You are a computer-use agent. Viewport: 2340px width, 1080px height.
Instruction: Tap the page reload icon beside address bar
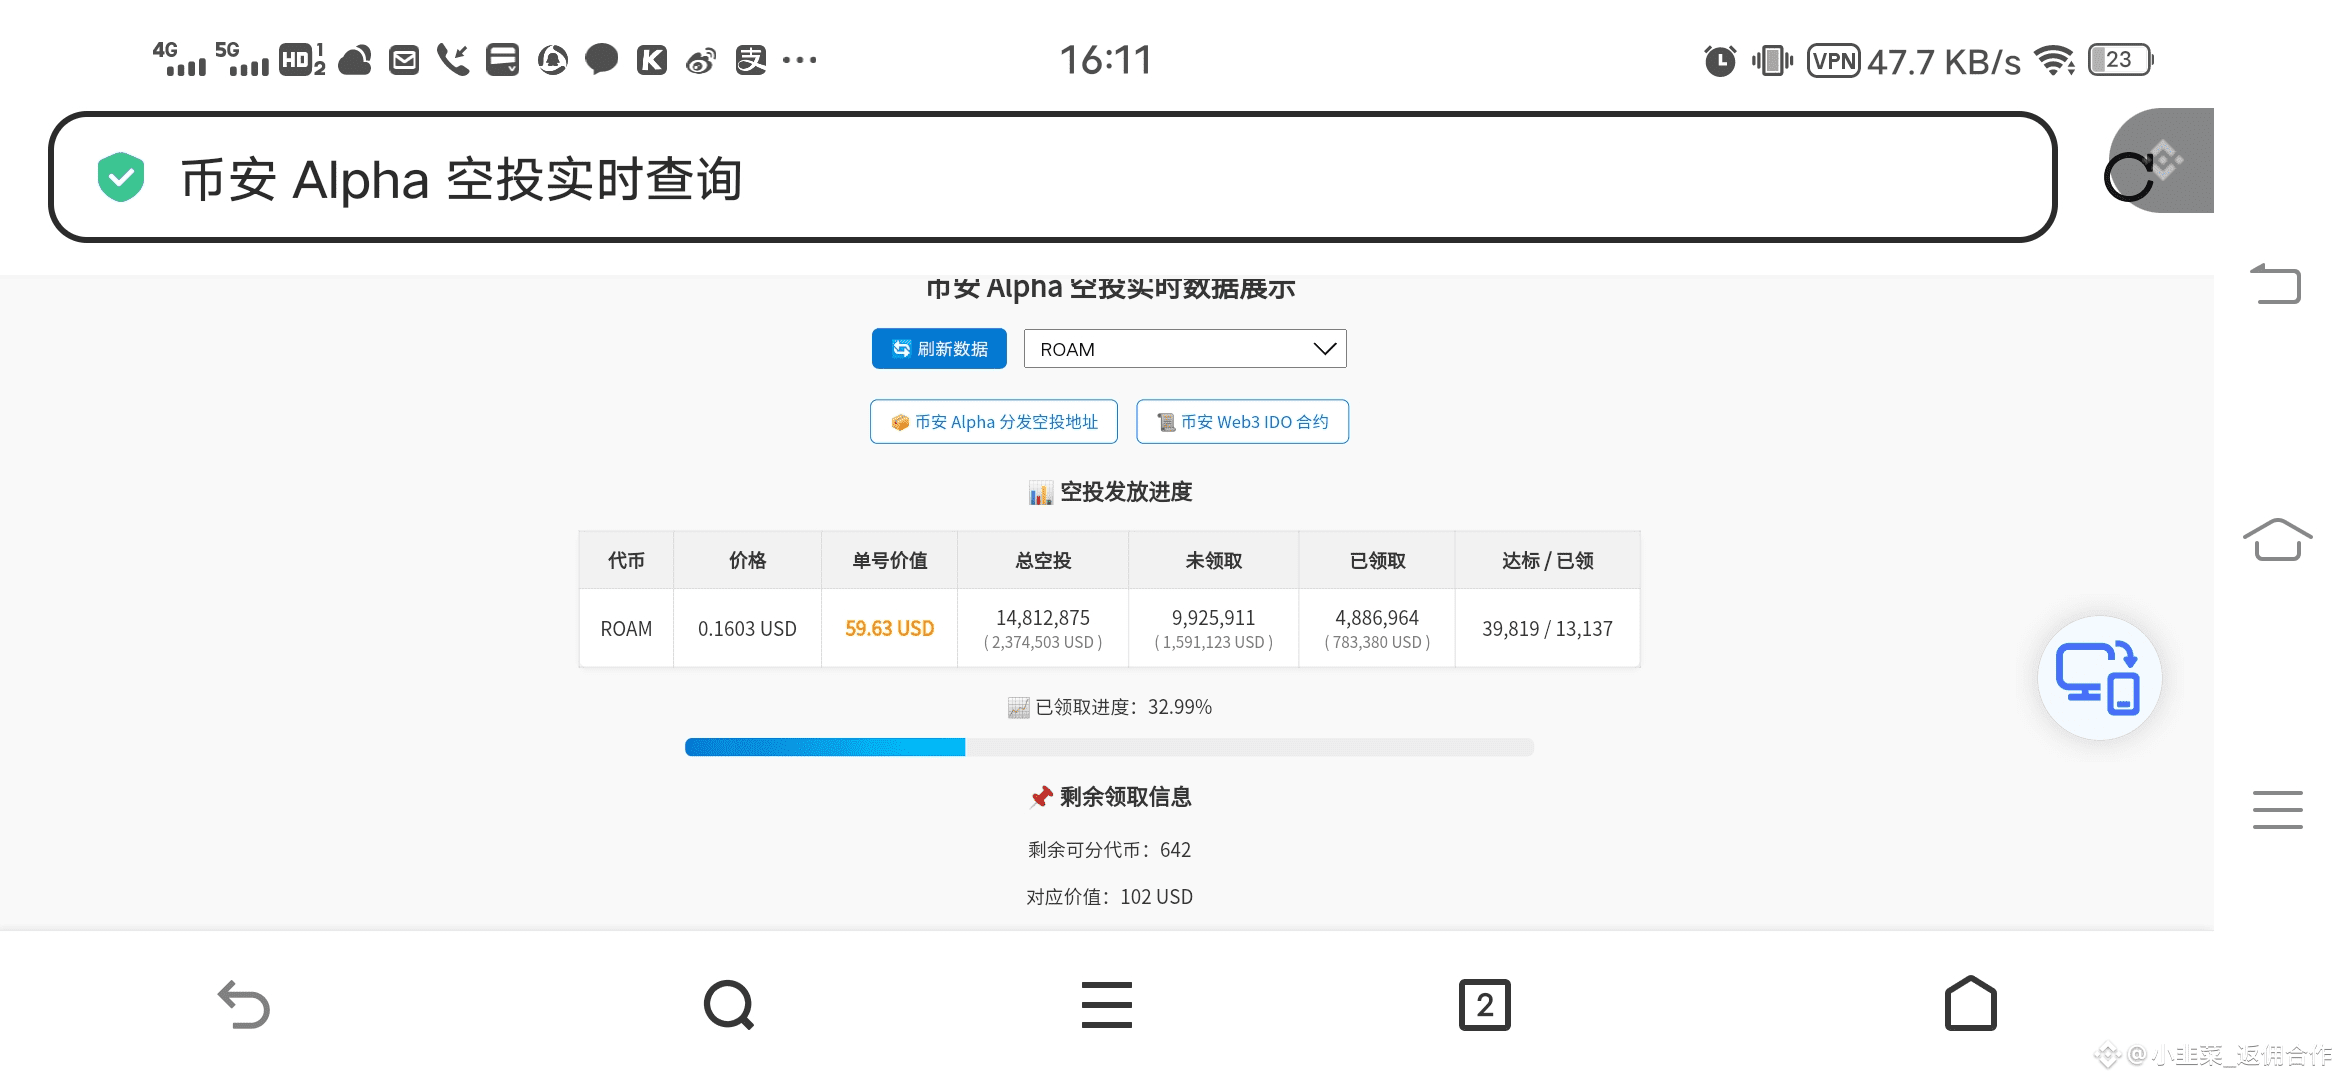point(2131,178)
